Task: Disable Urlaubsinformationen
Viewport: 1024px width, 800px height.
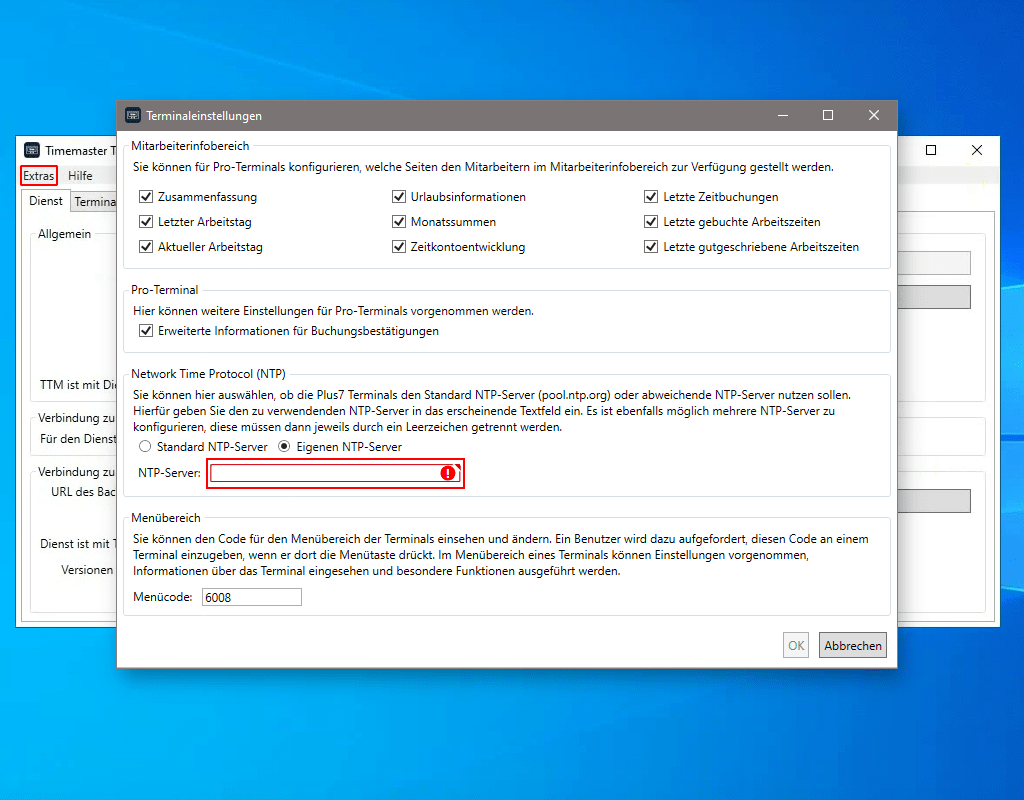Action: coord(399,197)
